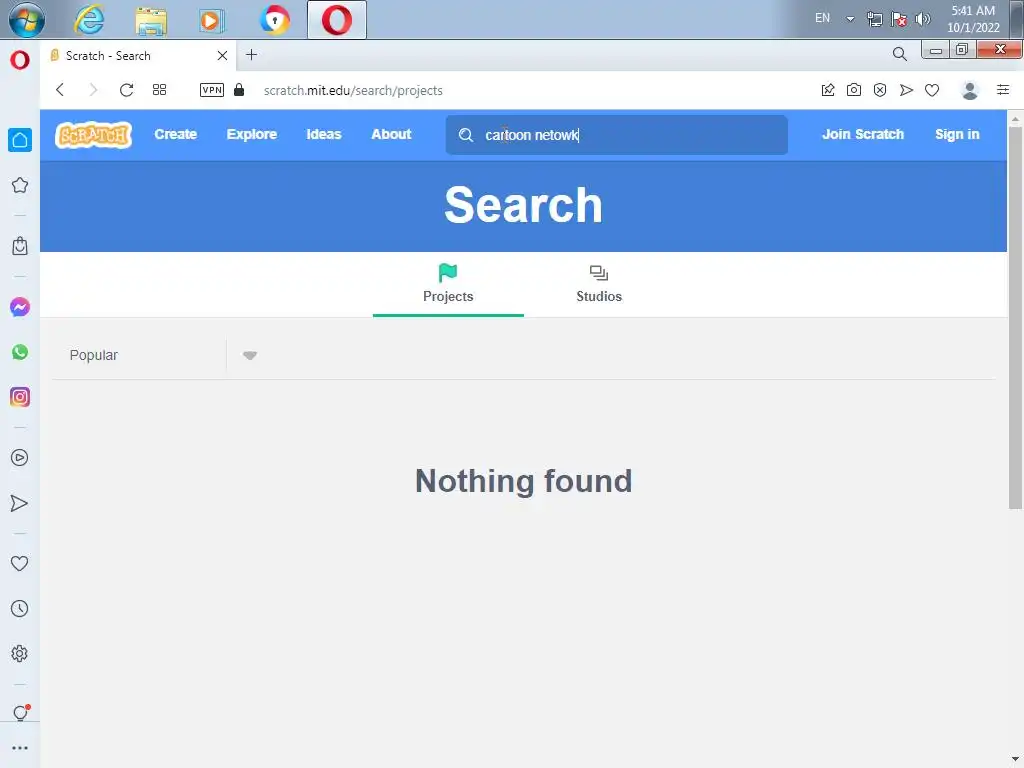Open the Opera snapshot camera tool
This screenshot has height=768, width=1024.
coord(854,90)
